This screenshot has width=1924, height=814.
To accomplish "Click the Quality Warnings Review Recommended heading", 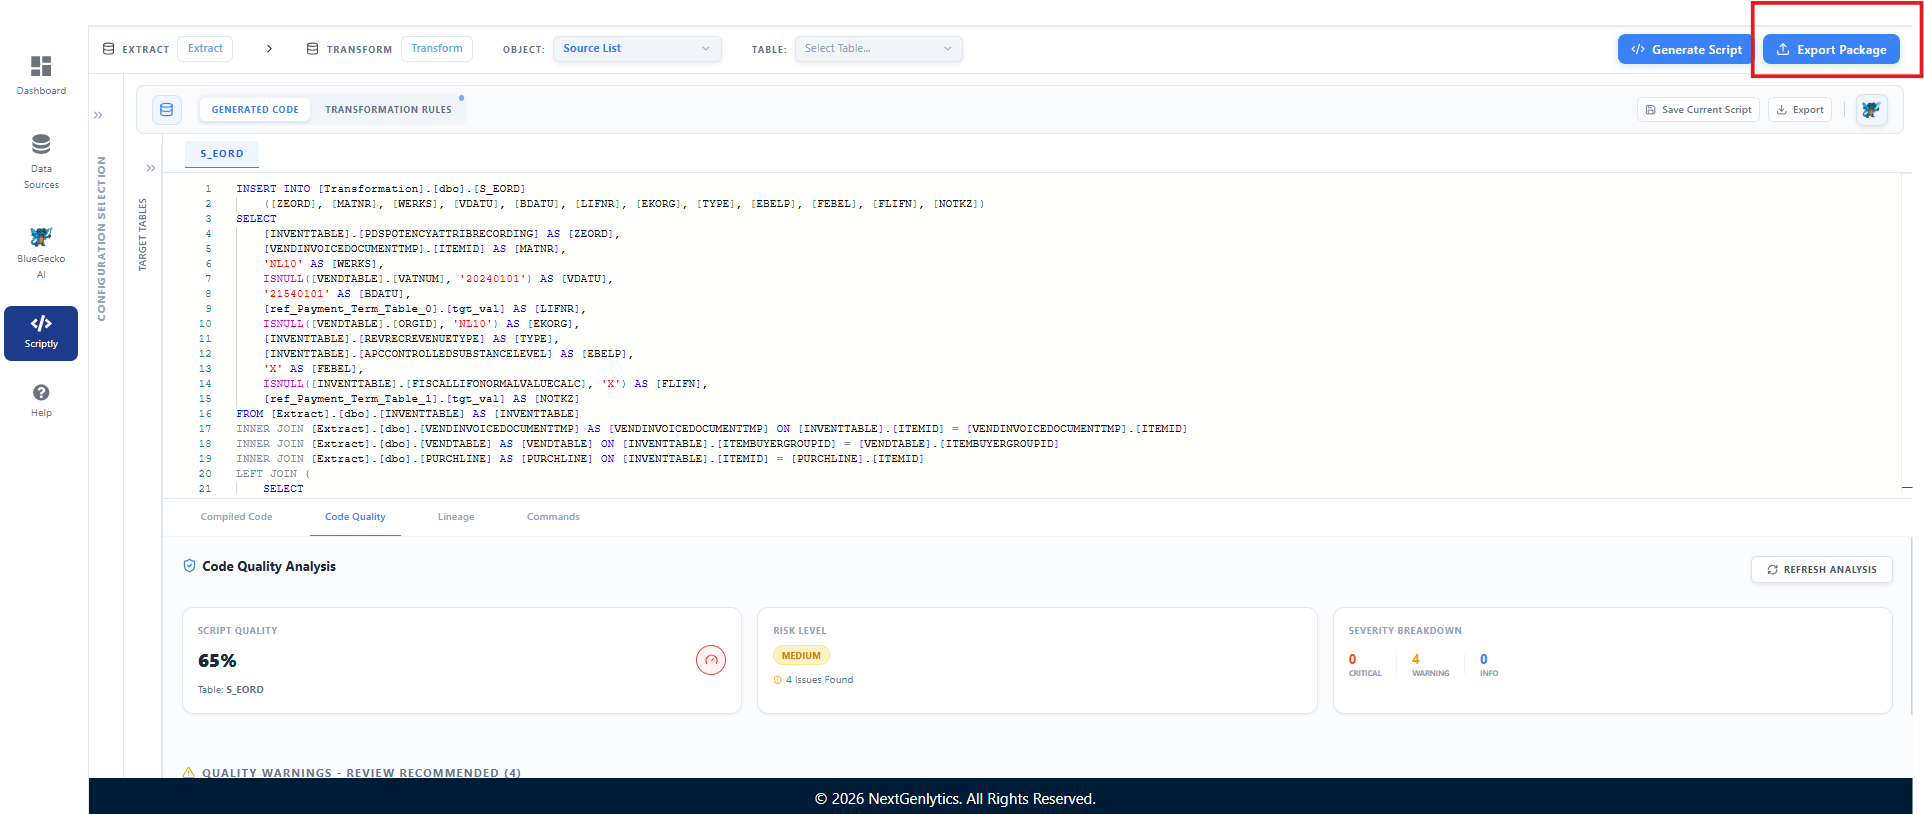I will point(361,773).
